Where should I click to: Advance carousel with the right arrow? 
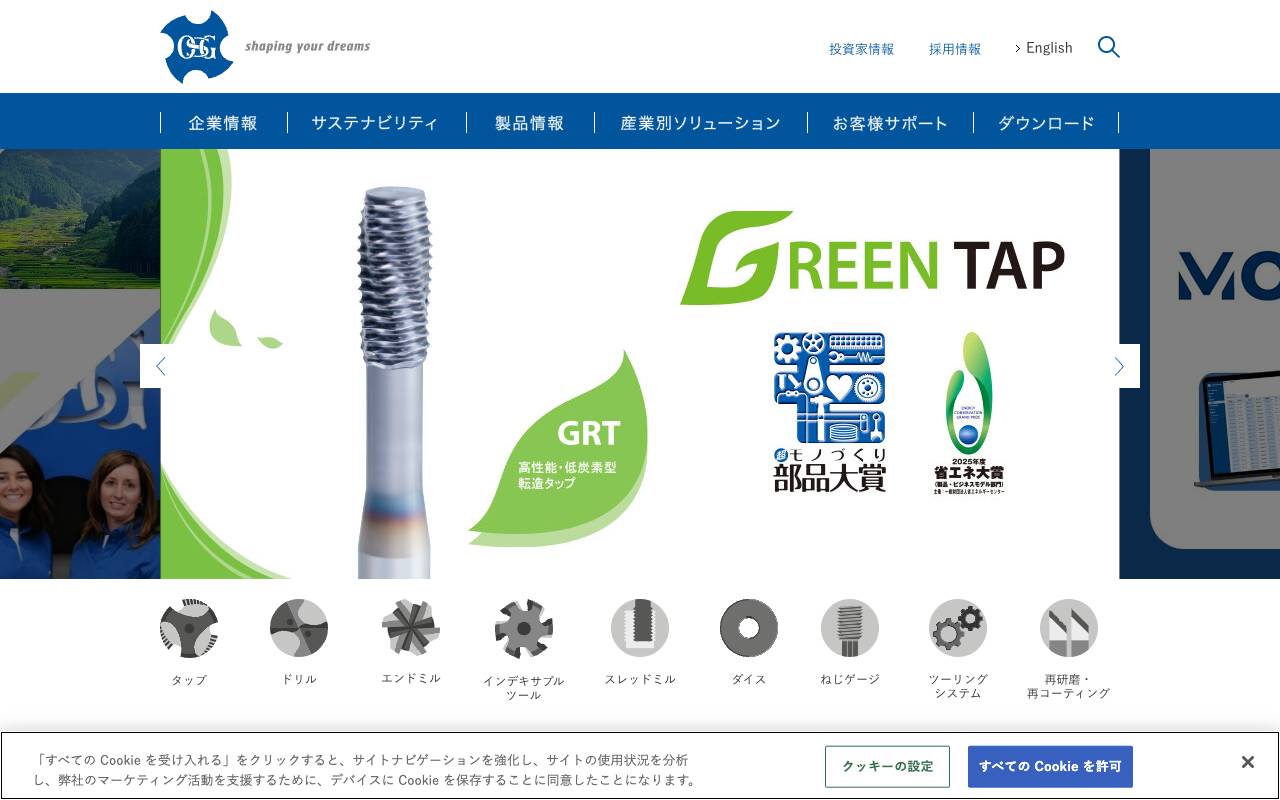1119,366
